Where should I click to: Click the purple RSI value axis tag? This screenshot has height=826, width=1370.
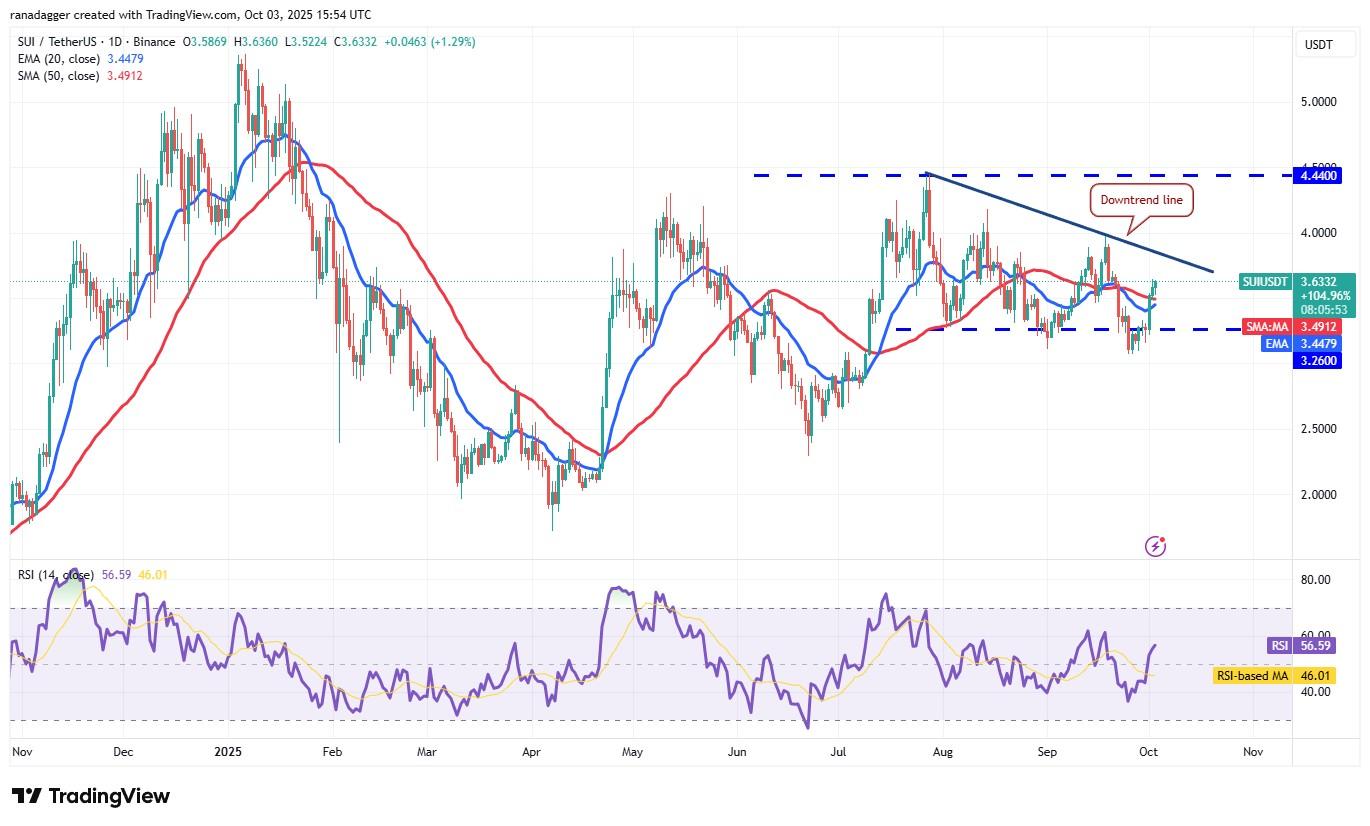1281,646
